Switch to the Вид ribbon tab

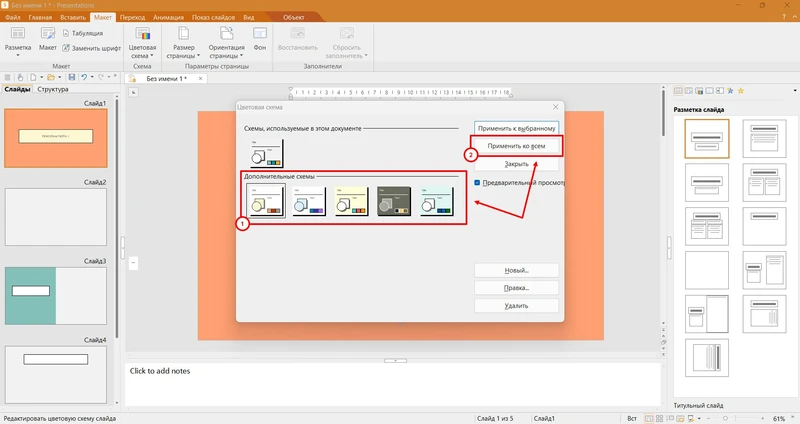(x=248, y=17)
